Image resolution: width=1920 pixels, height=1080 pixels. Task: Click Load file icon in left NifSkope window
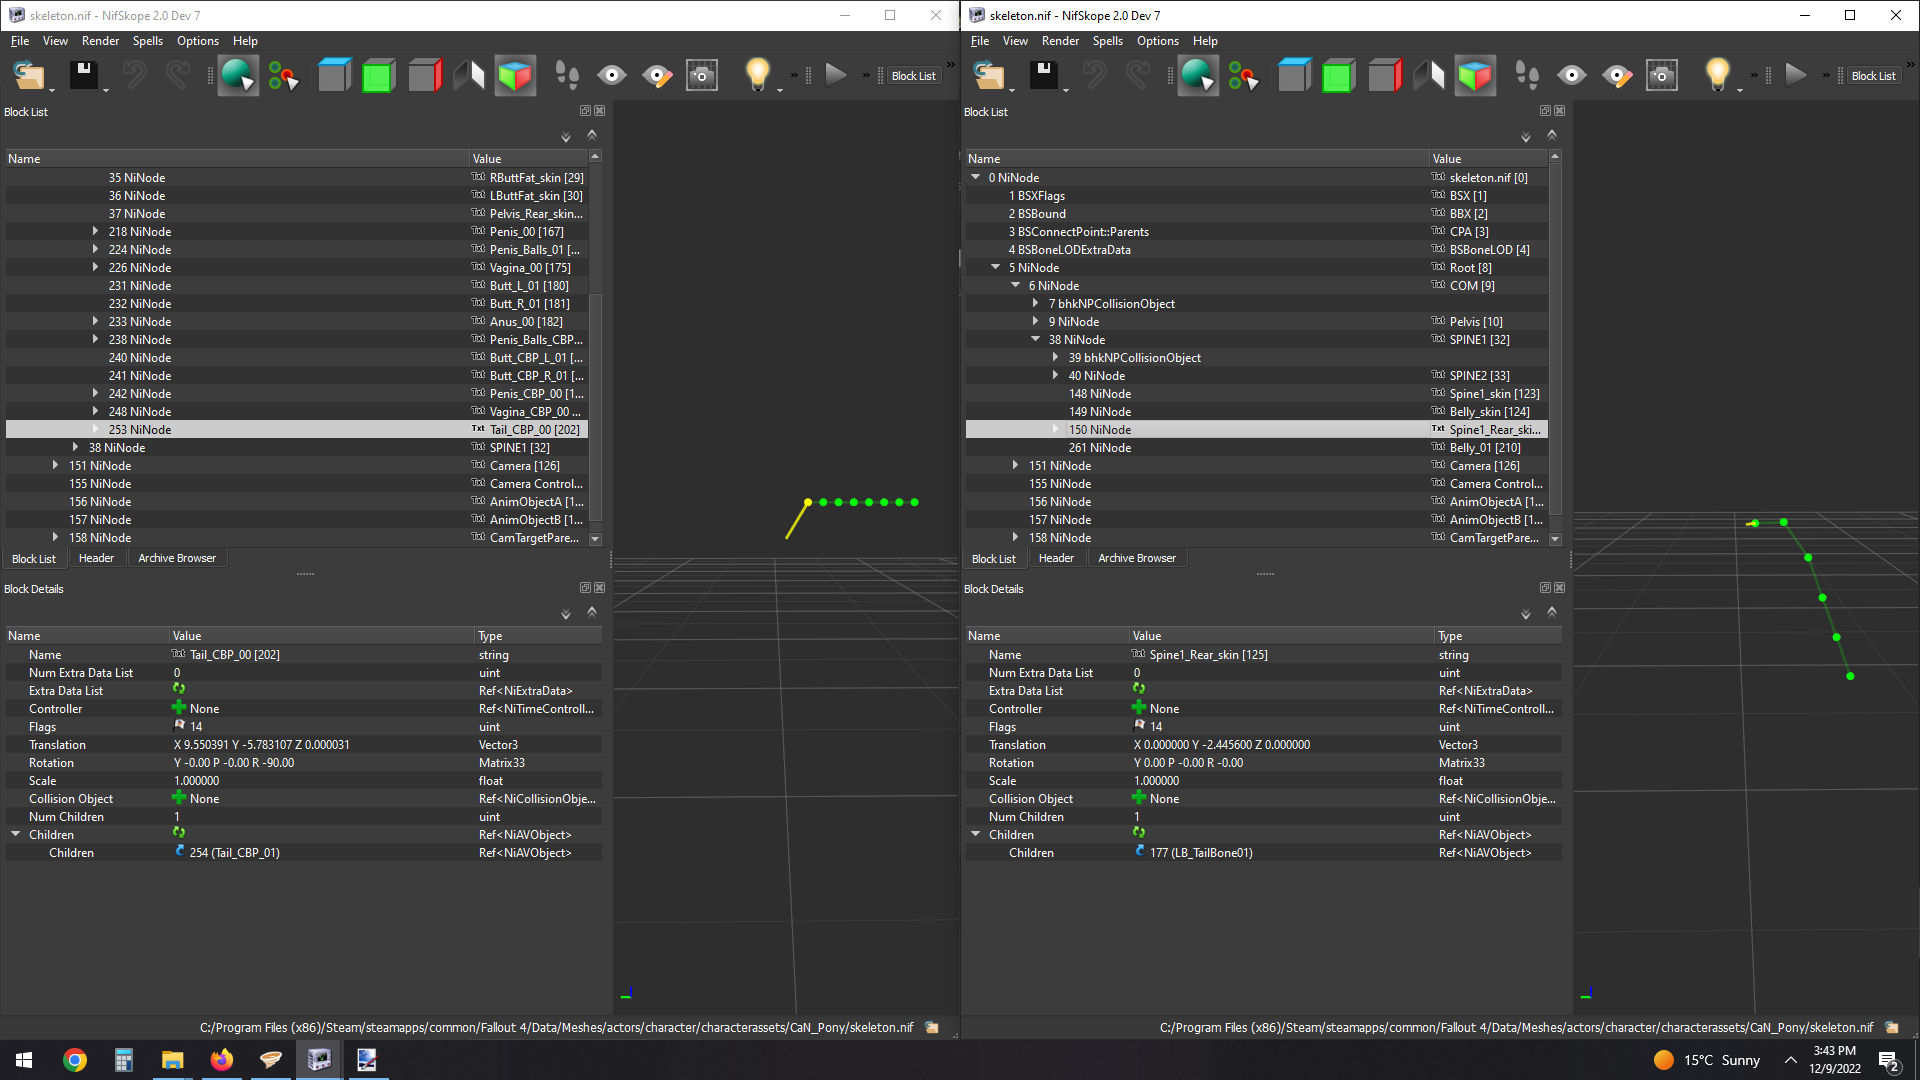click(29, 76)
